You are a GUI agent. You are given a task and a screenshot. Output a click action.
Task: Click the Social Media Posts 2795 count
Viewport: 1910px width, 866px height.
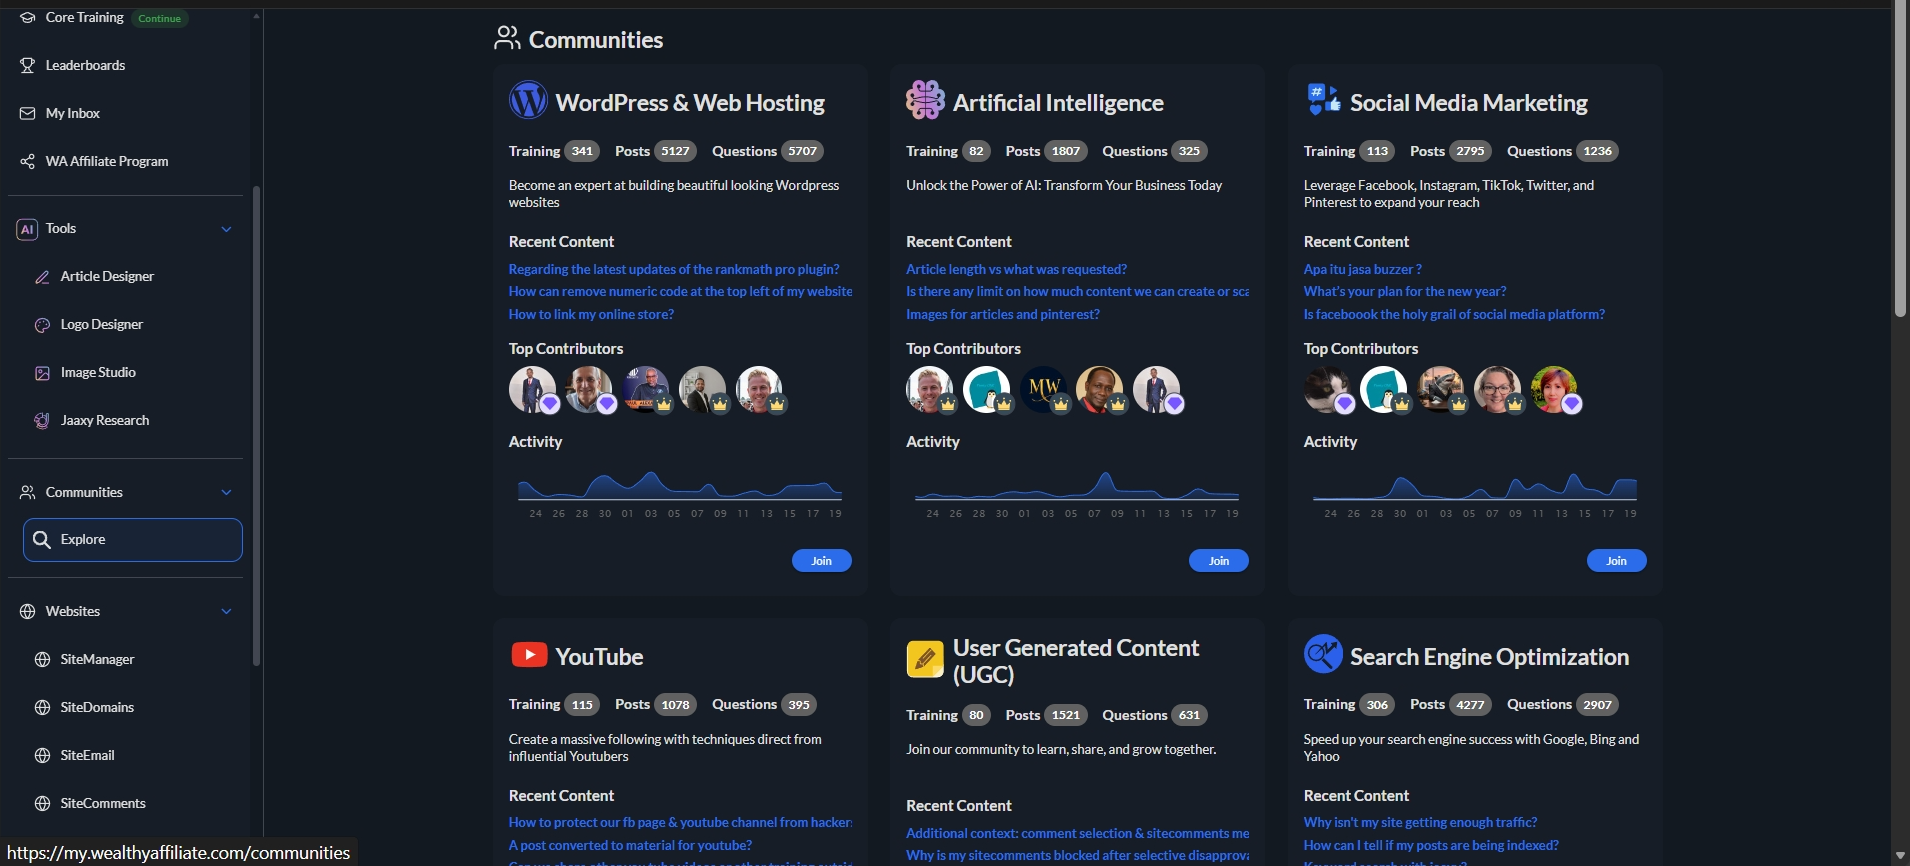click(x=1470, y=151)
